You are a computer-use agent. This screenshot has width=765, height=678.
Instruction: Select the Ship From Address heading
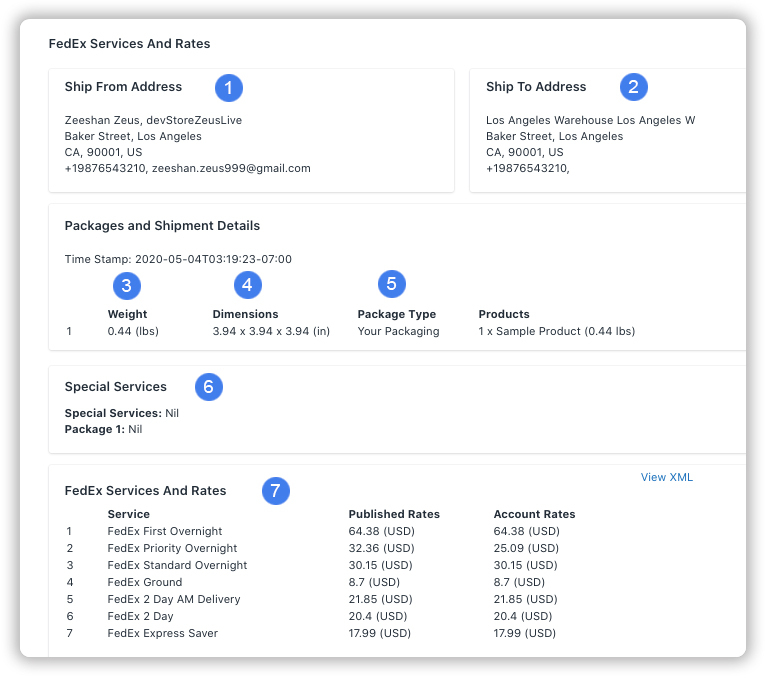(x=123, y=86)
